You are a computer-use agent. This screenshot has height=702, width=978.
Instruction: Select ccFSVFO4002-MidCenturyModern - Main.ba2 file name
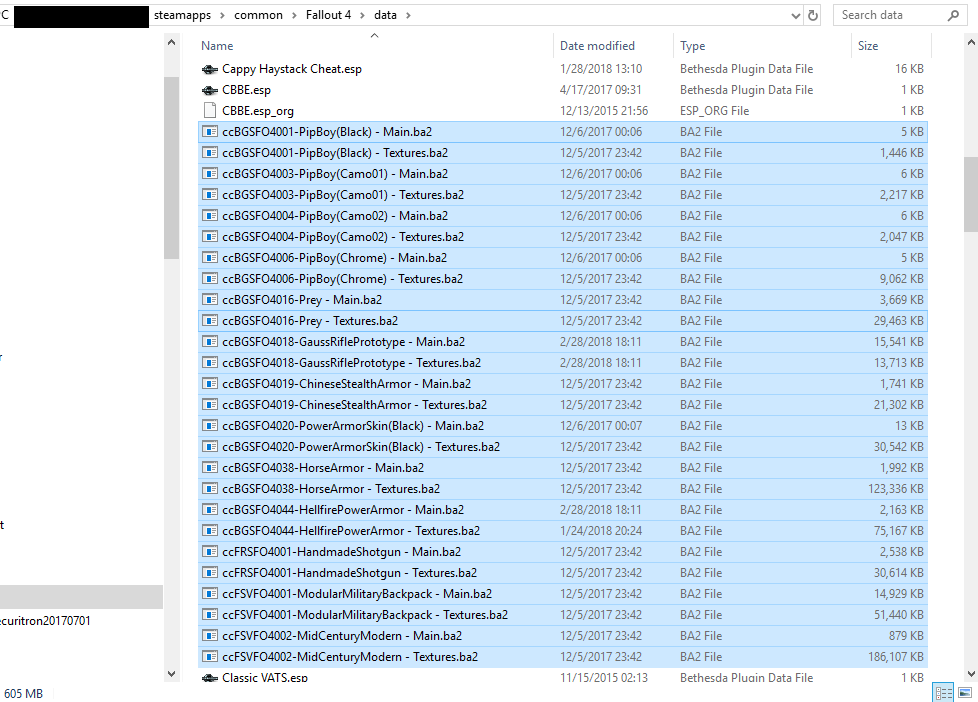[x=342, y=636]
